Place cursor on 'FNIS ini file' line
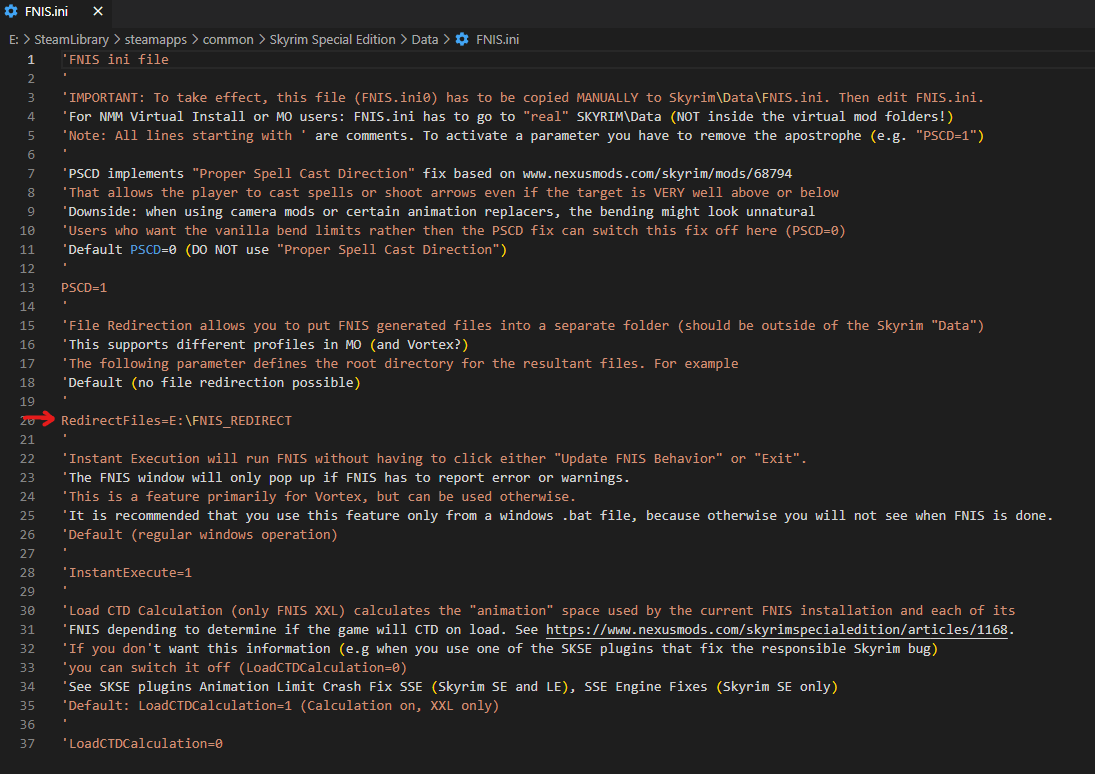This screenshot has height=774, width=1095. point(115,59)
